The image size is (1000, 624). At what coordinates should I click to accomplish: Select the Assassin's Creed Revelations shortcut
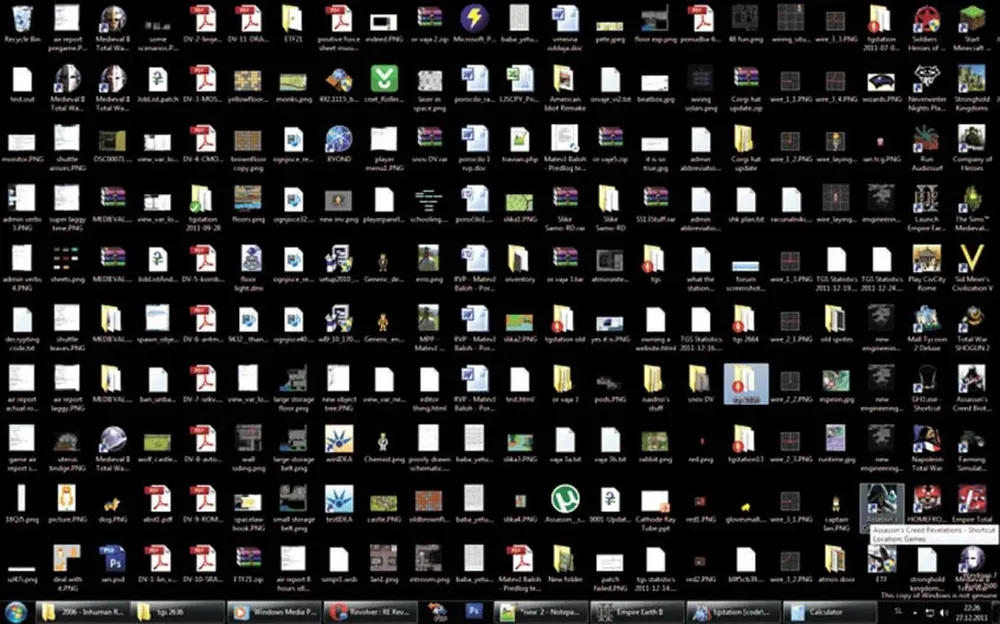882,498
